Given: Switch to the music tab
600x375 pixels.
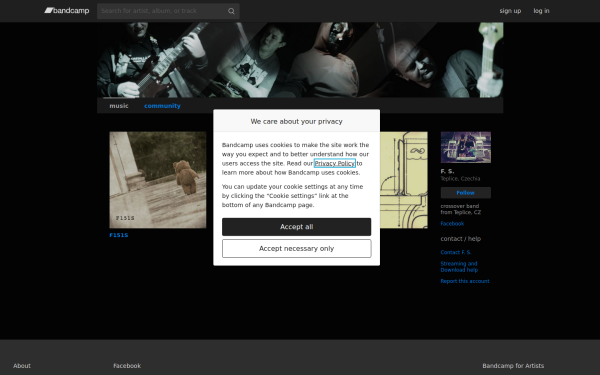Looking at the screenshot, I should [119, 106].
